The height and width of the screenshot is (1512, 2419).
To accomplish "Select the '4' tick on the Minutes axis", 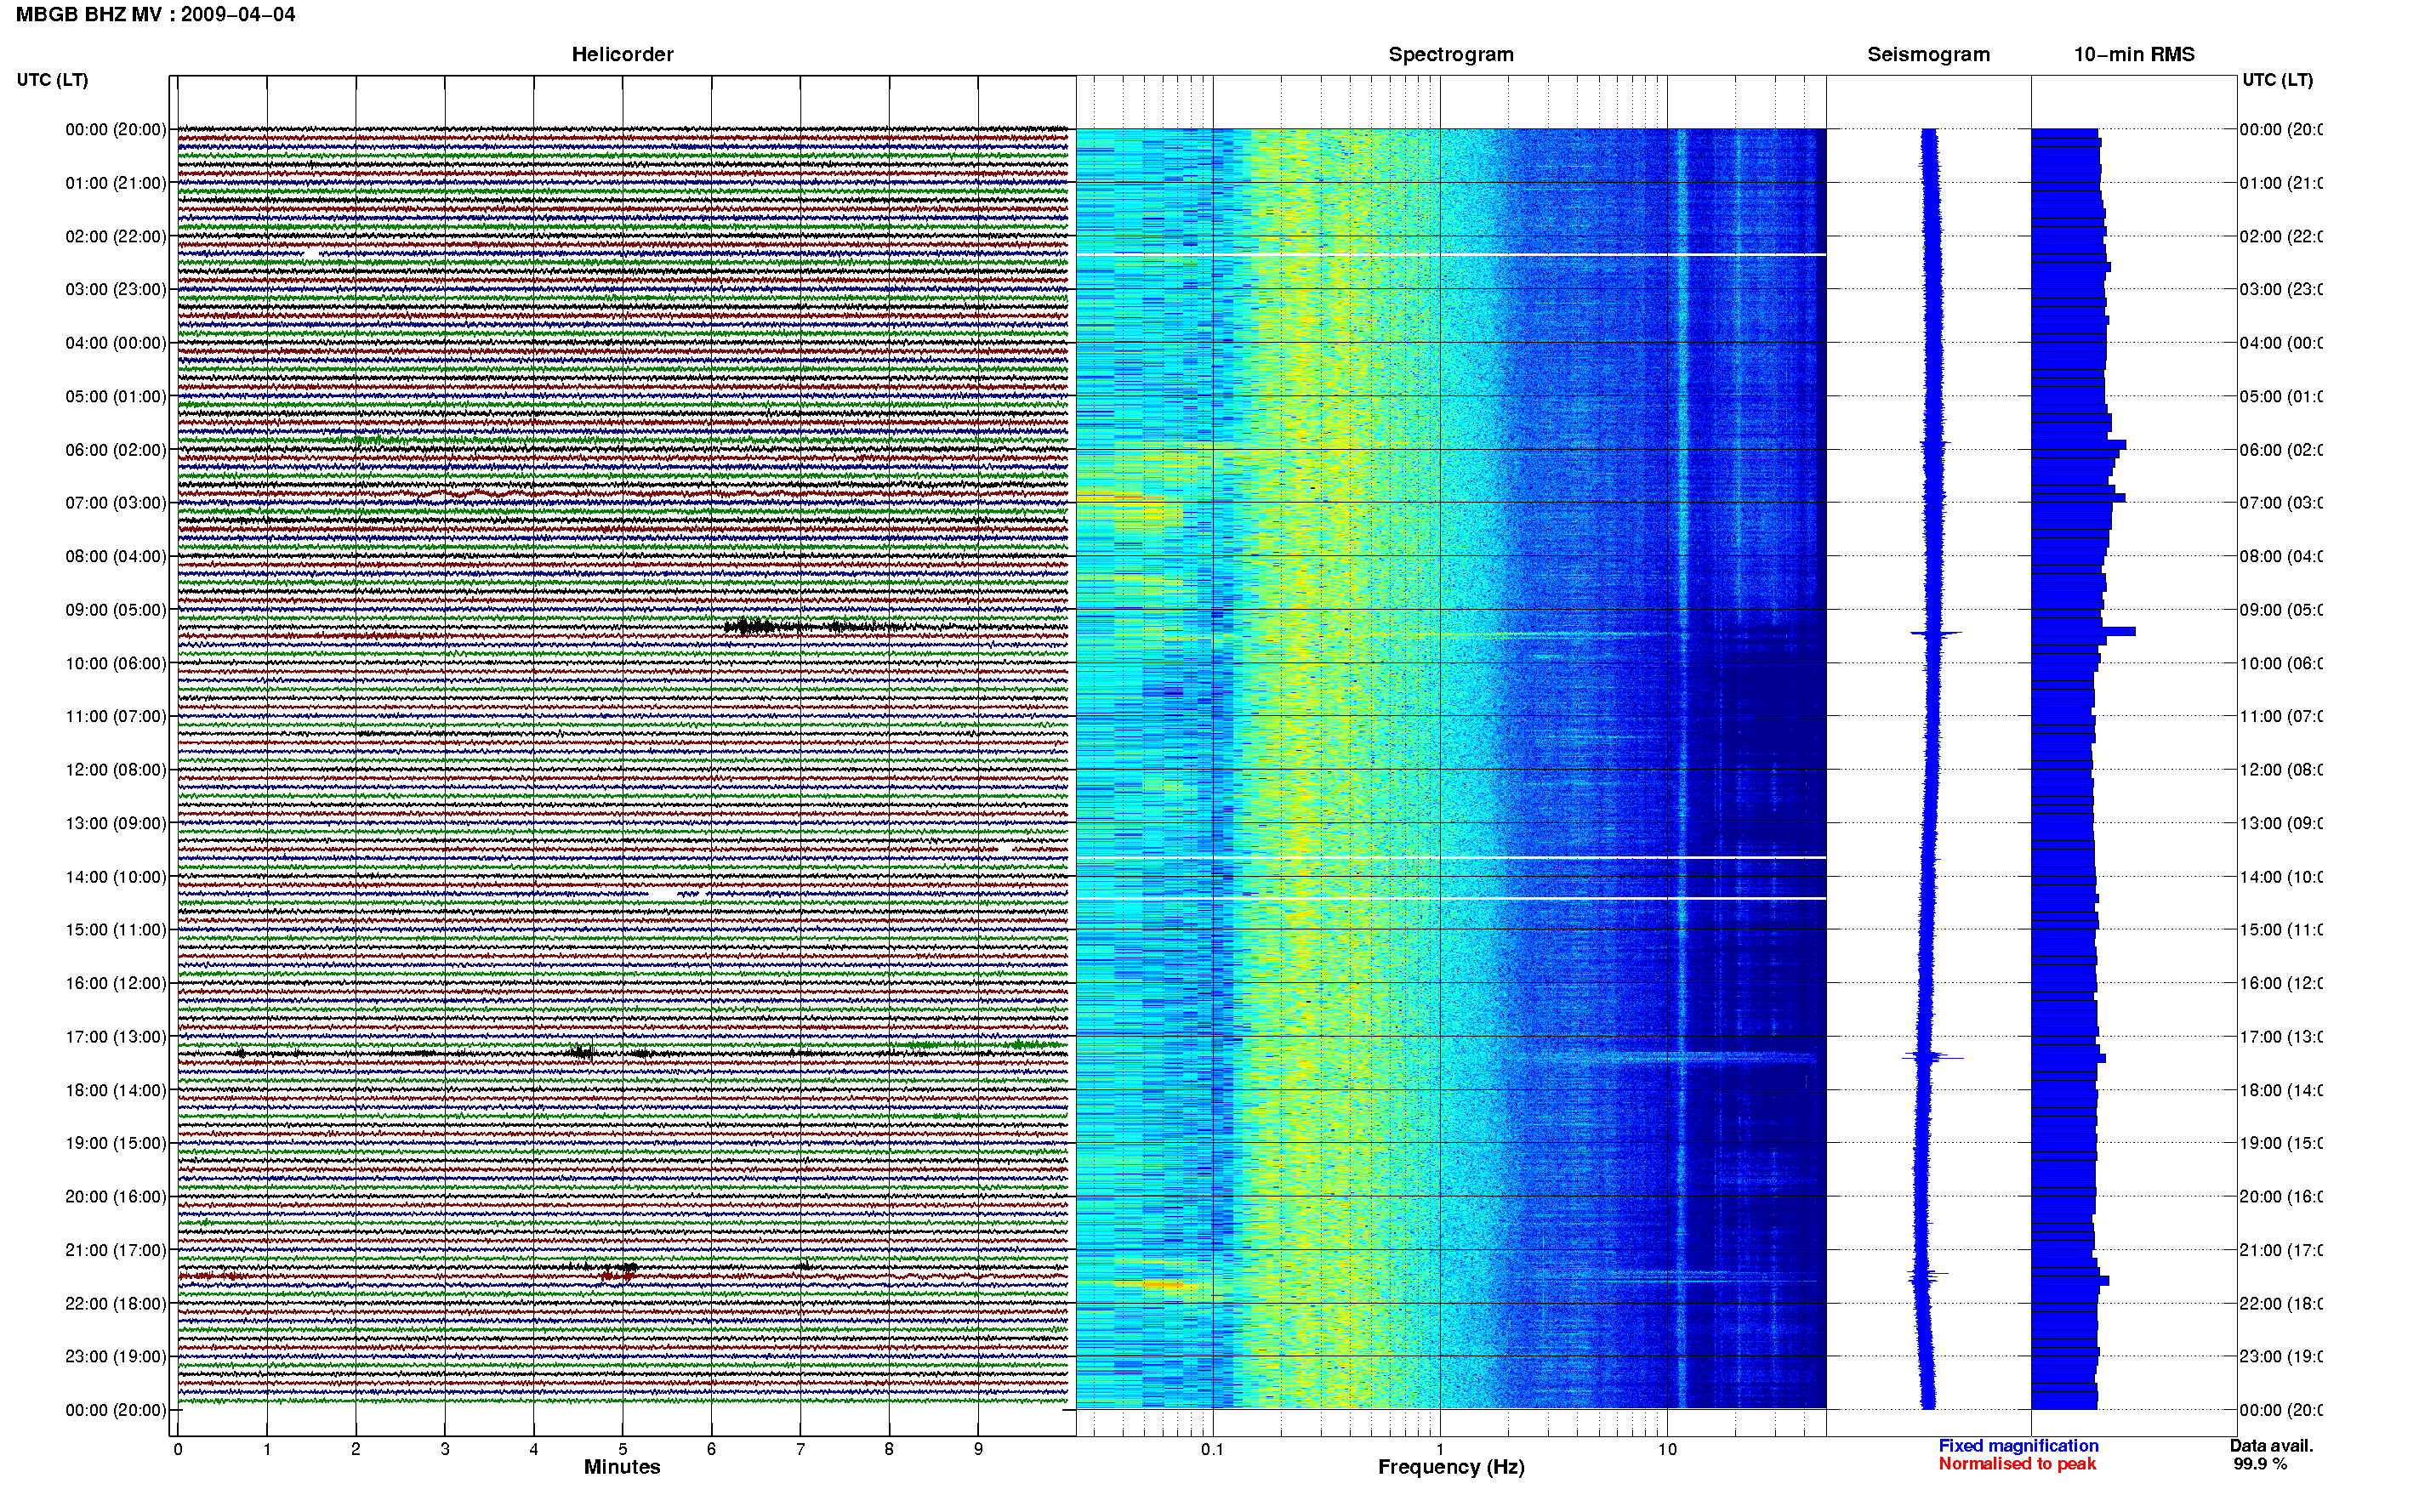I will point(534,1449).
